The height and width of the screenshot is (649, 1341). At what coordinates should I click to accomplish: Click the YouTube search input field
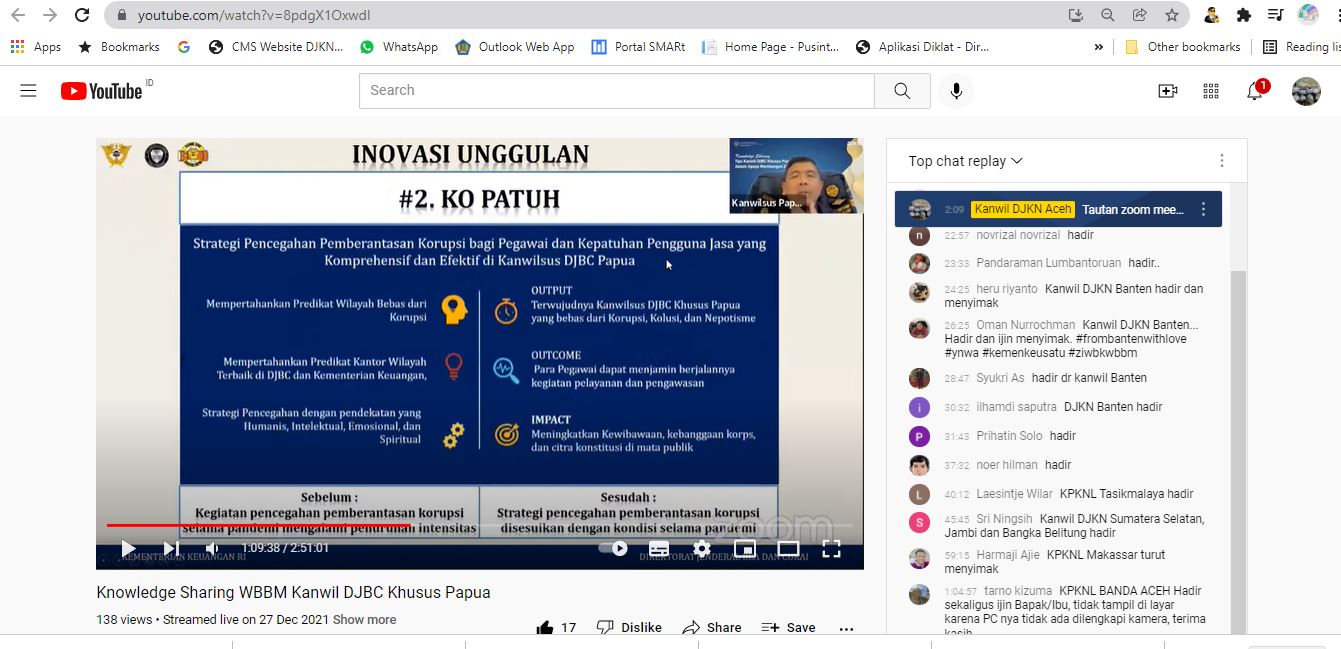(x=616, y=91)
